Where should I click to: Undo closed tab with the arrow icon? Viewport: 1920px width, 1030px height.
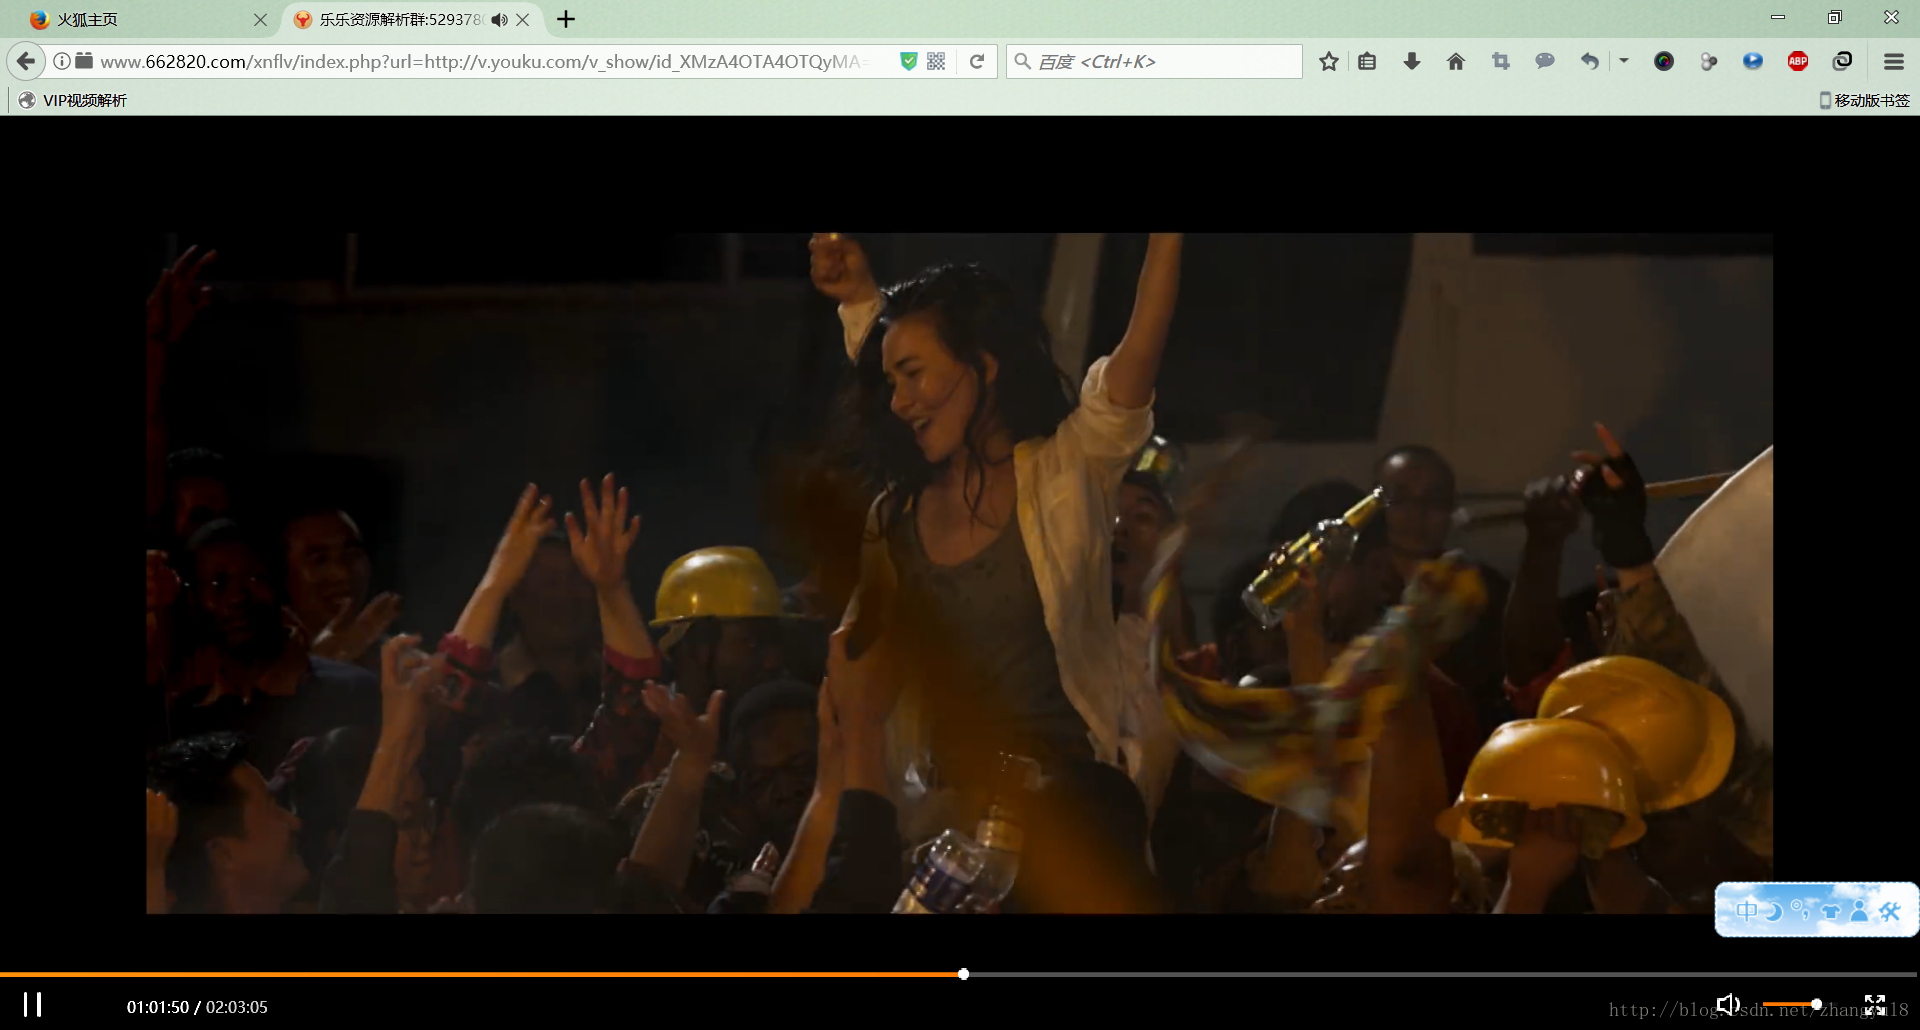[x=1590, y=61]
